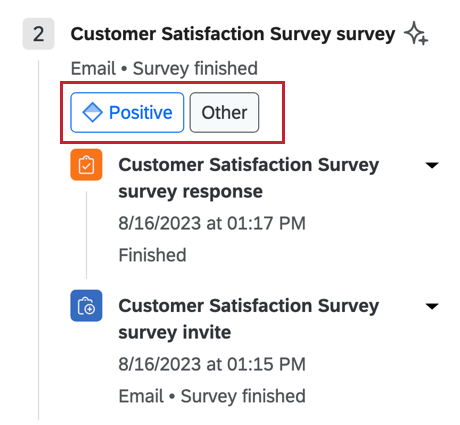Click the connector line between response and invite
The width and height of the screenshot is (460, 425).
(x=86, y=235)
